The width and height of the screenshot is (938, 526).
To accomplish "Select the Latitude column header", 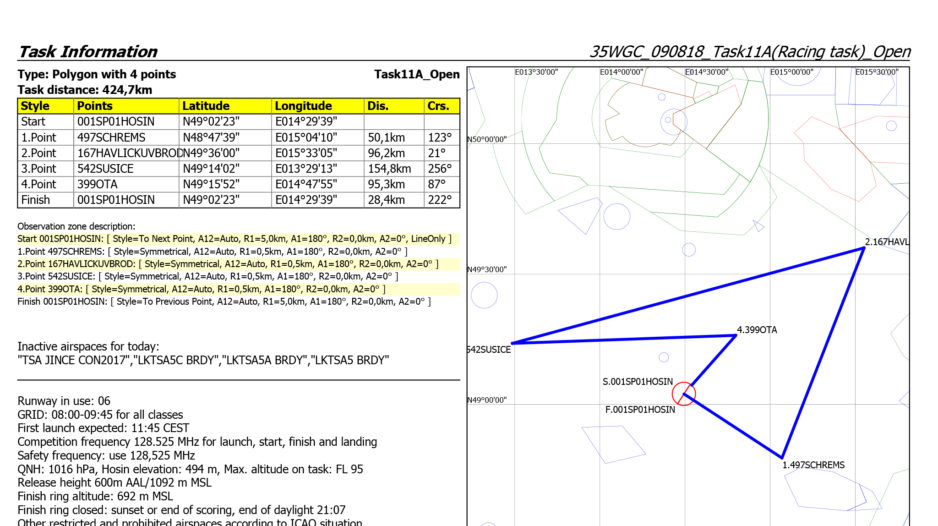I will pyautogui.click(x=206, y=106).
